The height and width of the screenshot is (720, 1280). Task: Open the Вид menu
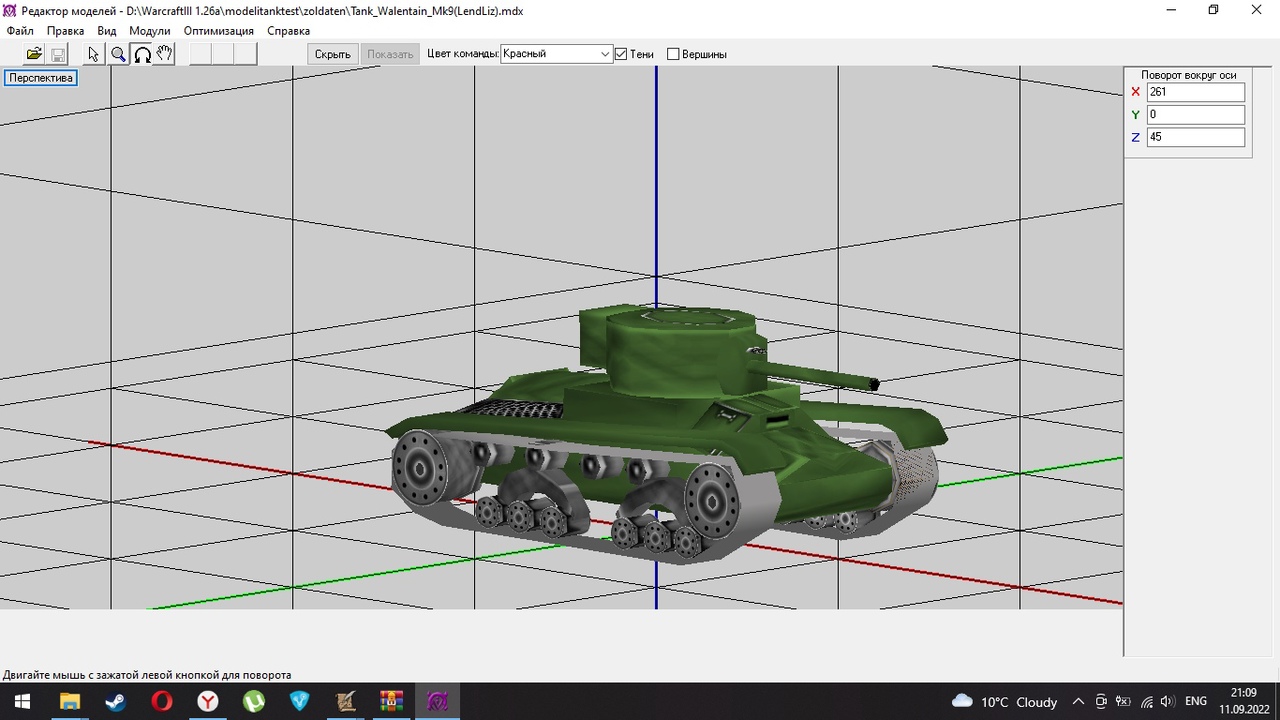point(107,31)
